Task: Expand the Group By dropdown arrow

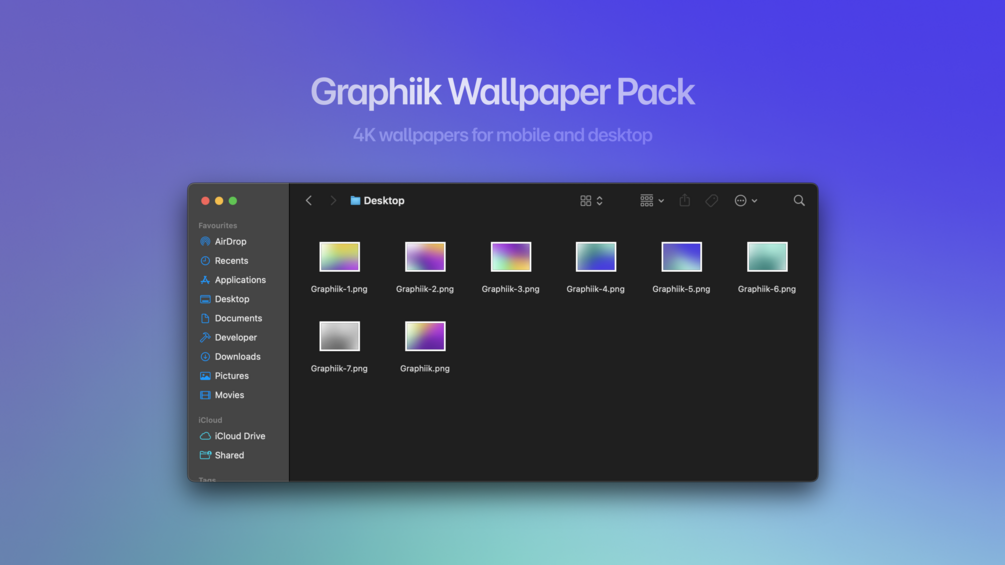Action: [661, 201]
